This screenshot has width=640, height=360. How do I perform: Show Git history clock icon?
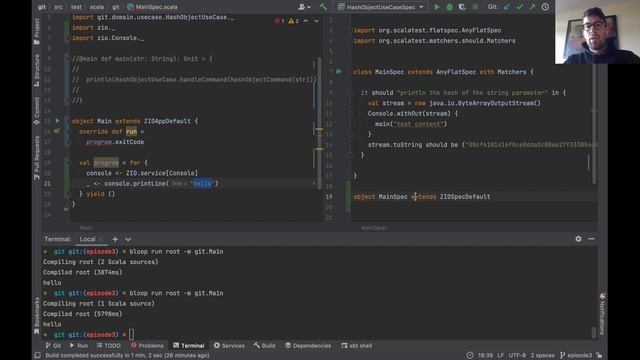point(545,7)
